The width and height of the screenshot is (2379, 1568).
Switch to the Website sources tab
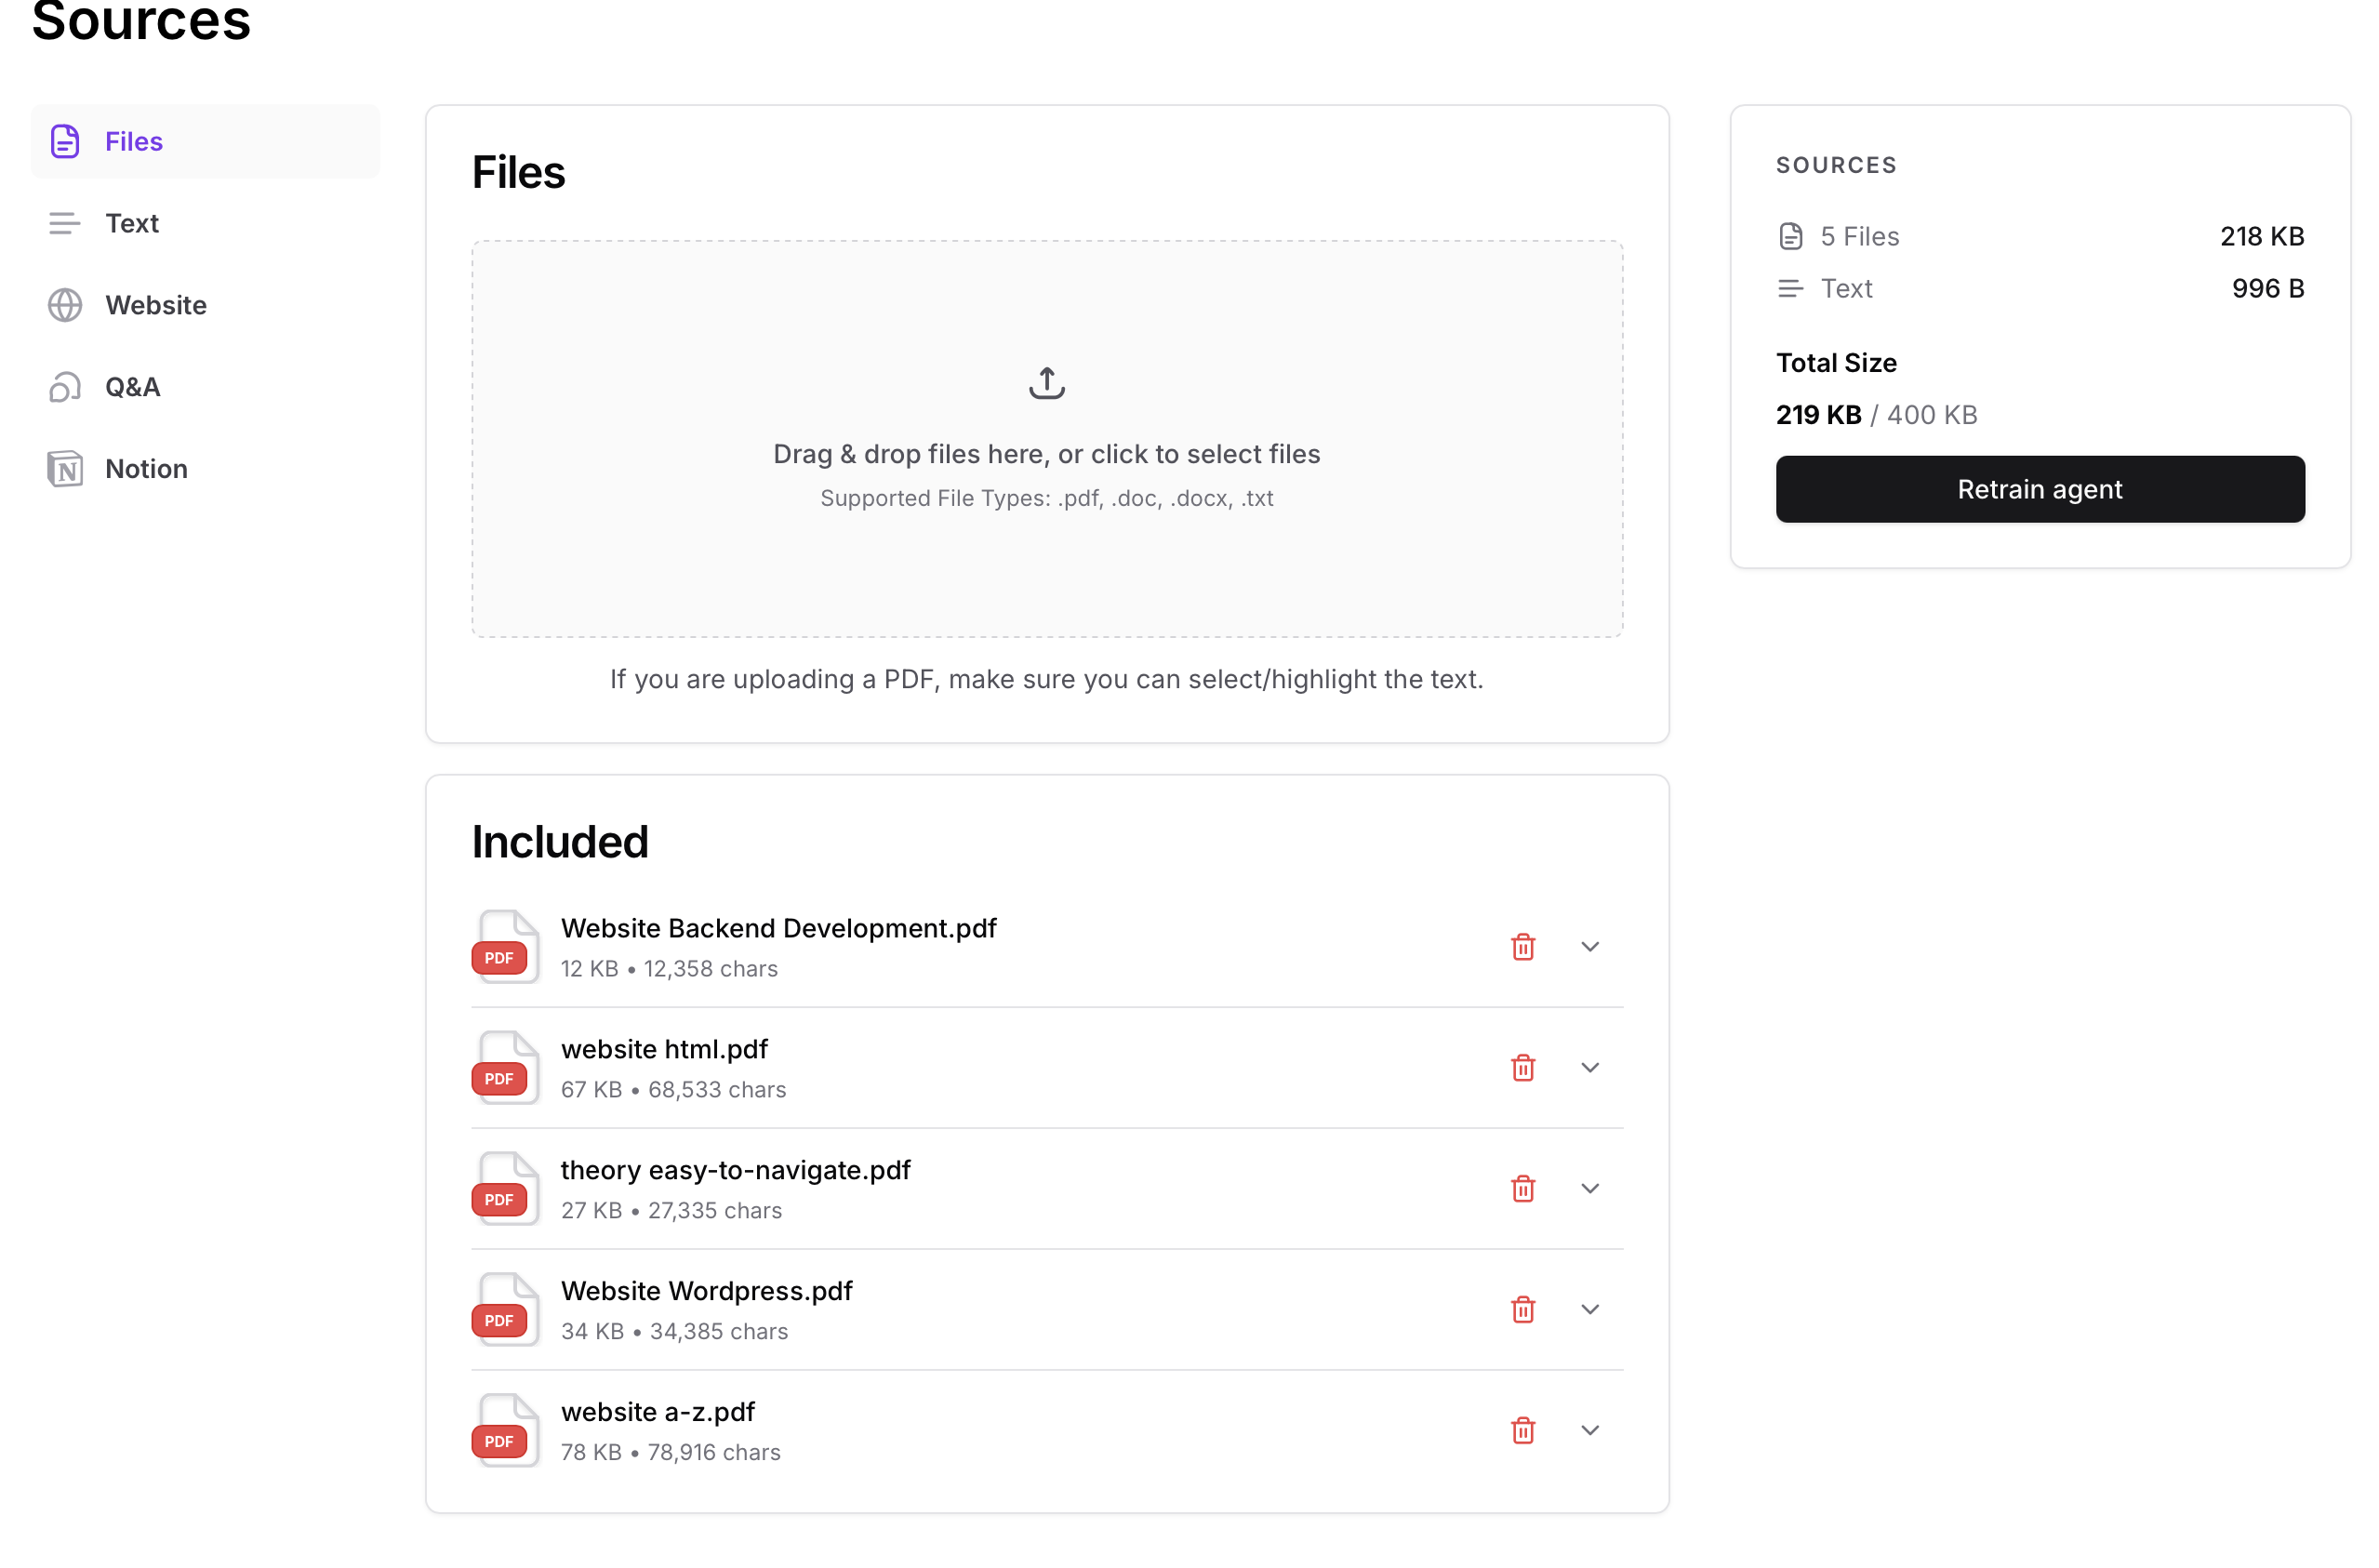[x=155, y=305]
